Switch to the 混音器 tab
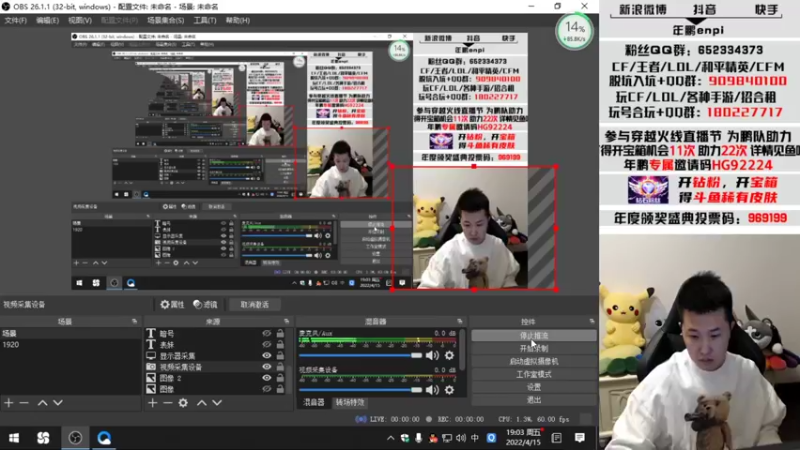800x450 pixels. click(313, 403)
